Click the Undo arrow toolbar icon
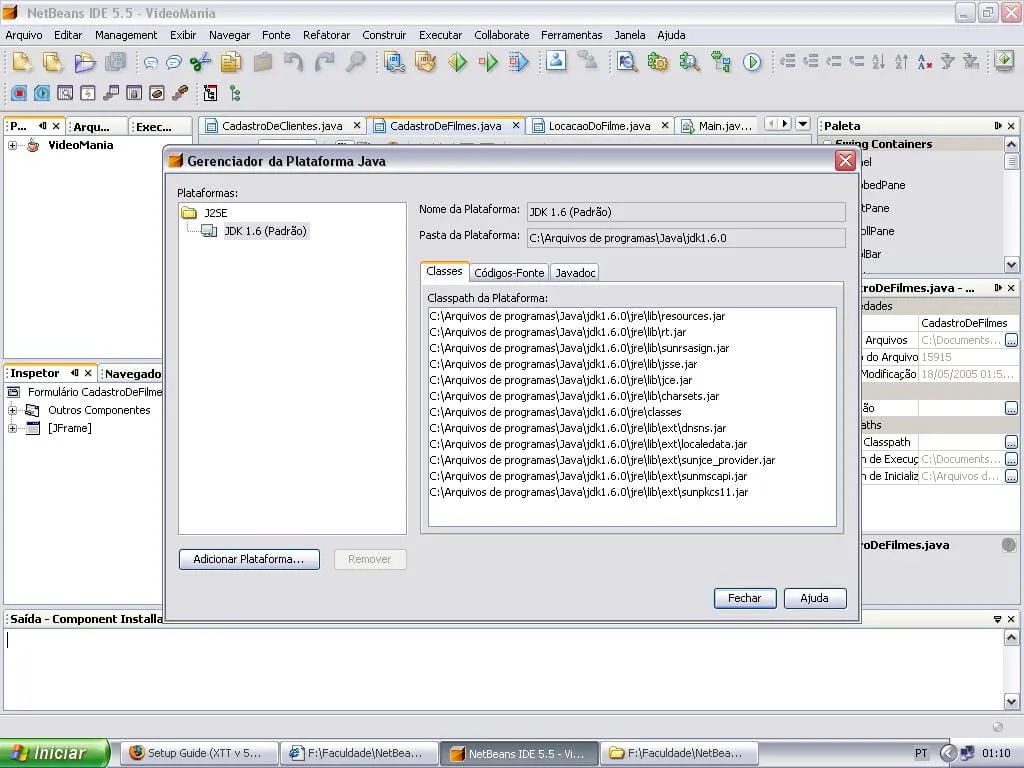1024x768 pixels. point(293,62)
